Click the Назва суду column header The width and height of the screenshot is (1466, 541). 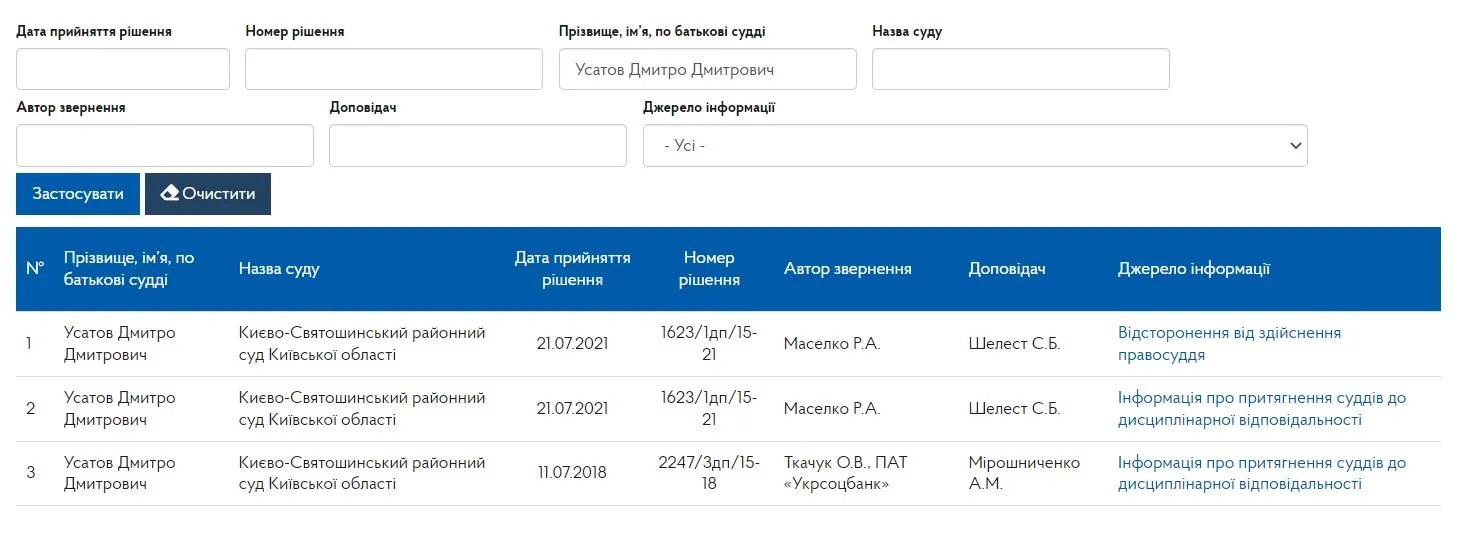(x=279, y=269)
